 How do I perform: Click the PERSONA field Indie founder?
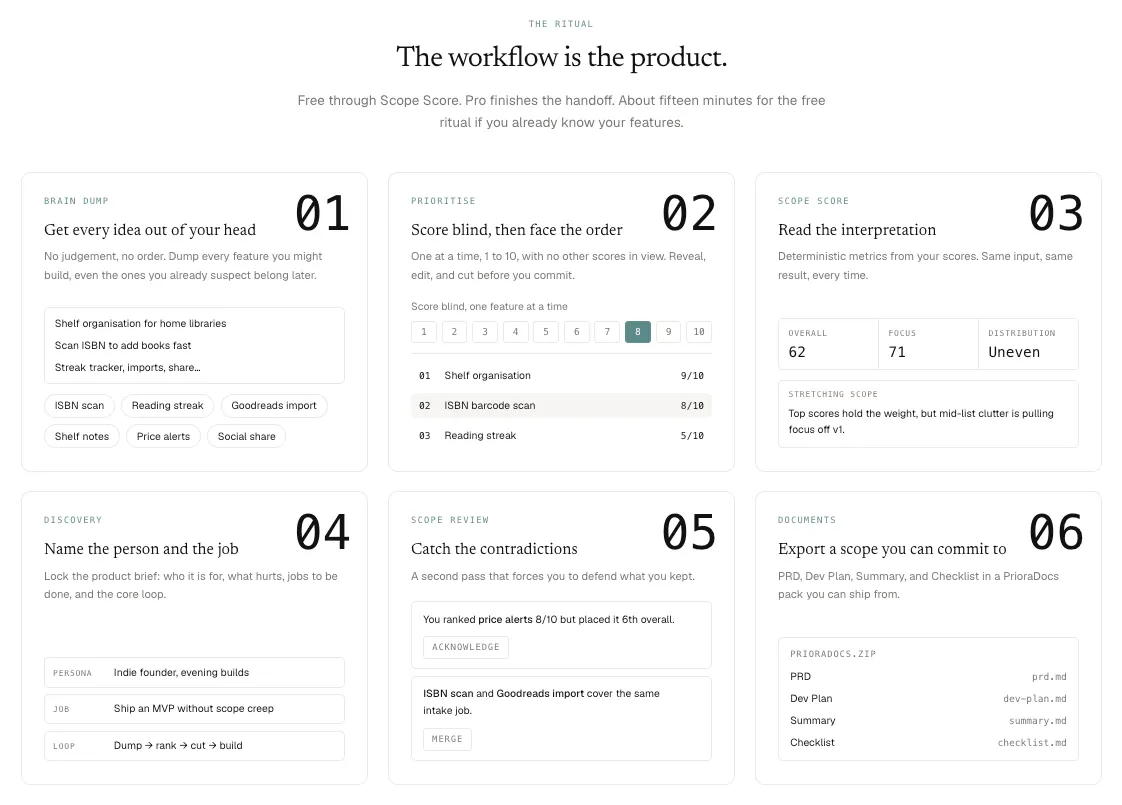tap(194, 673)
